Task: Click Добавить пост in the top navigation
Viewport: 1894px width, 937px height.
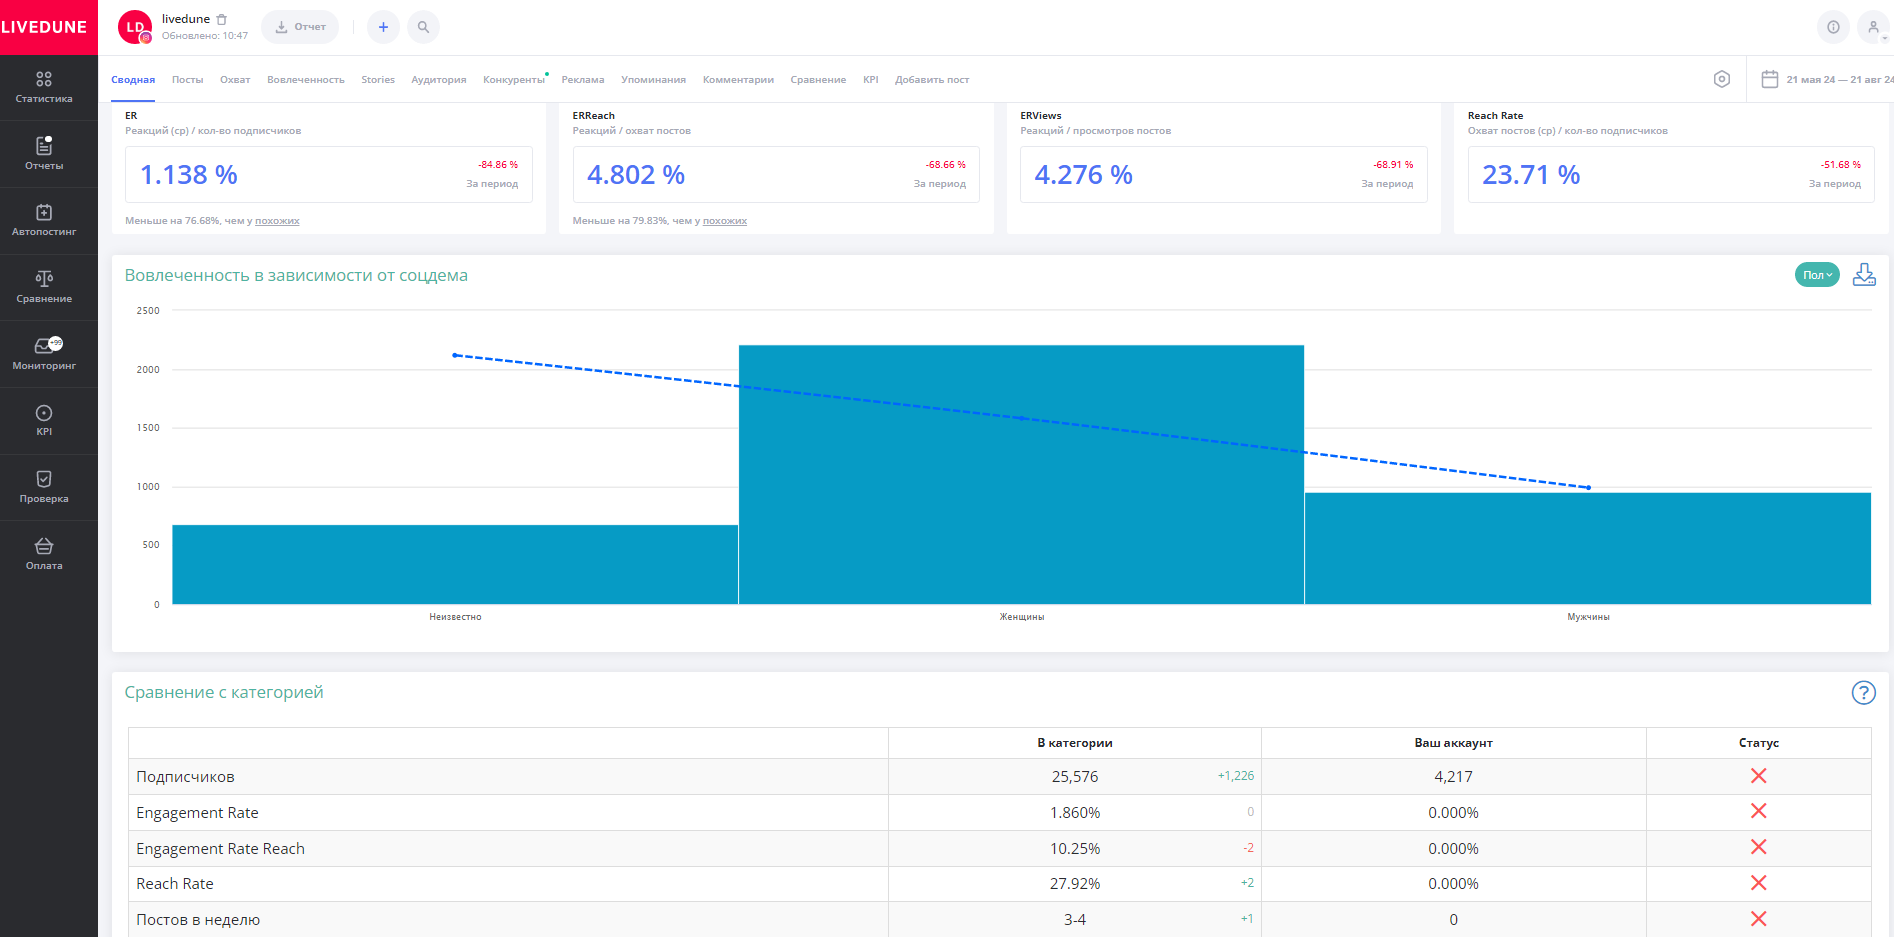Action: point(932,80)
